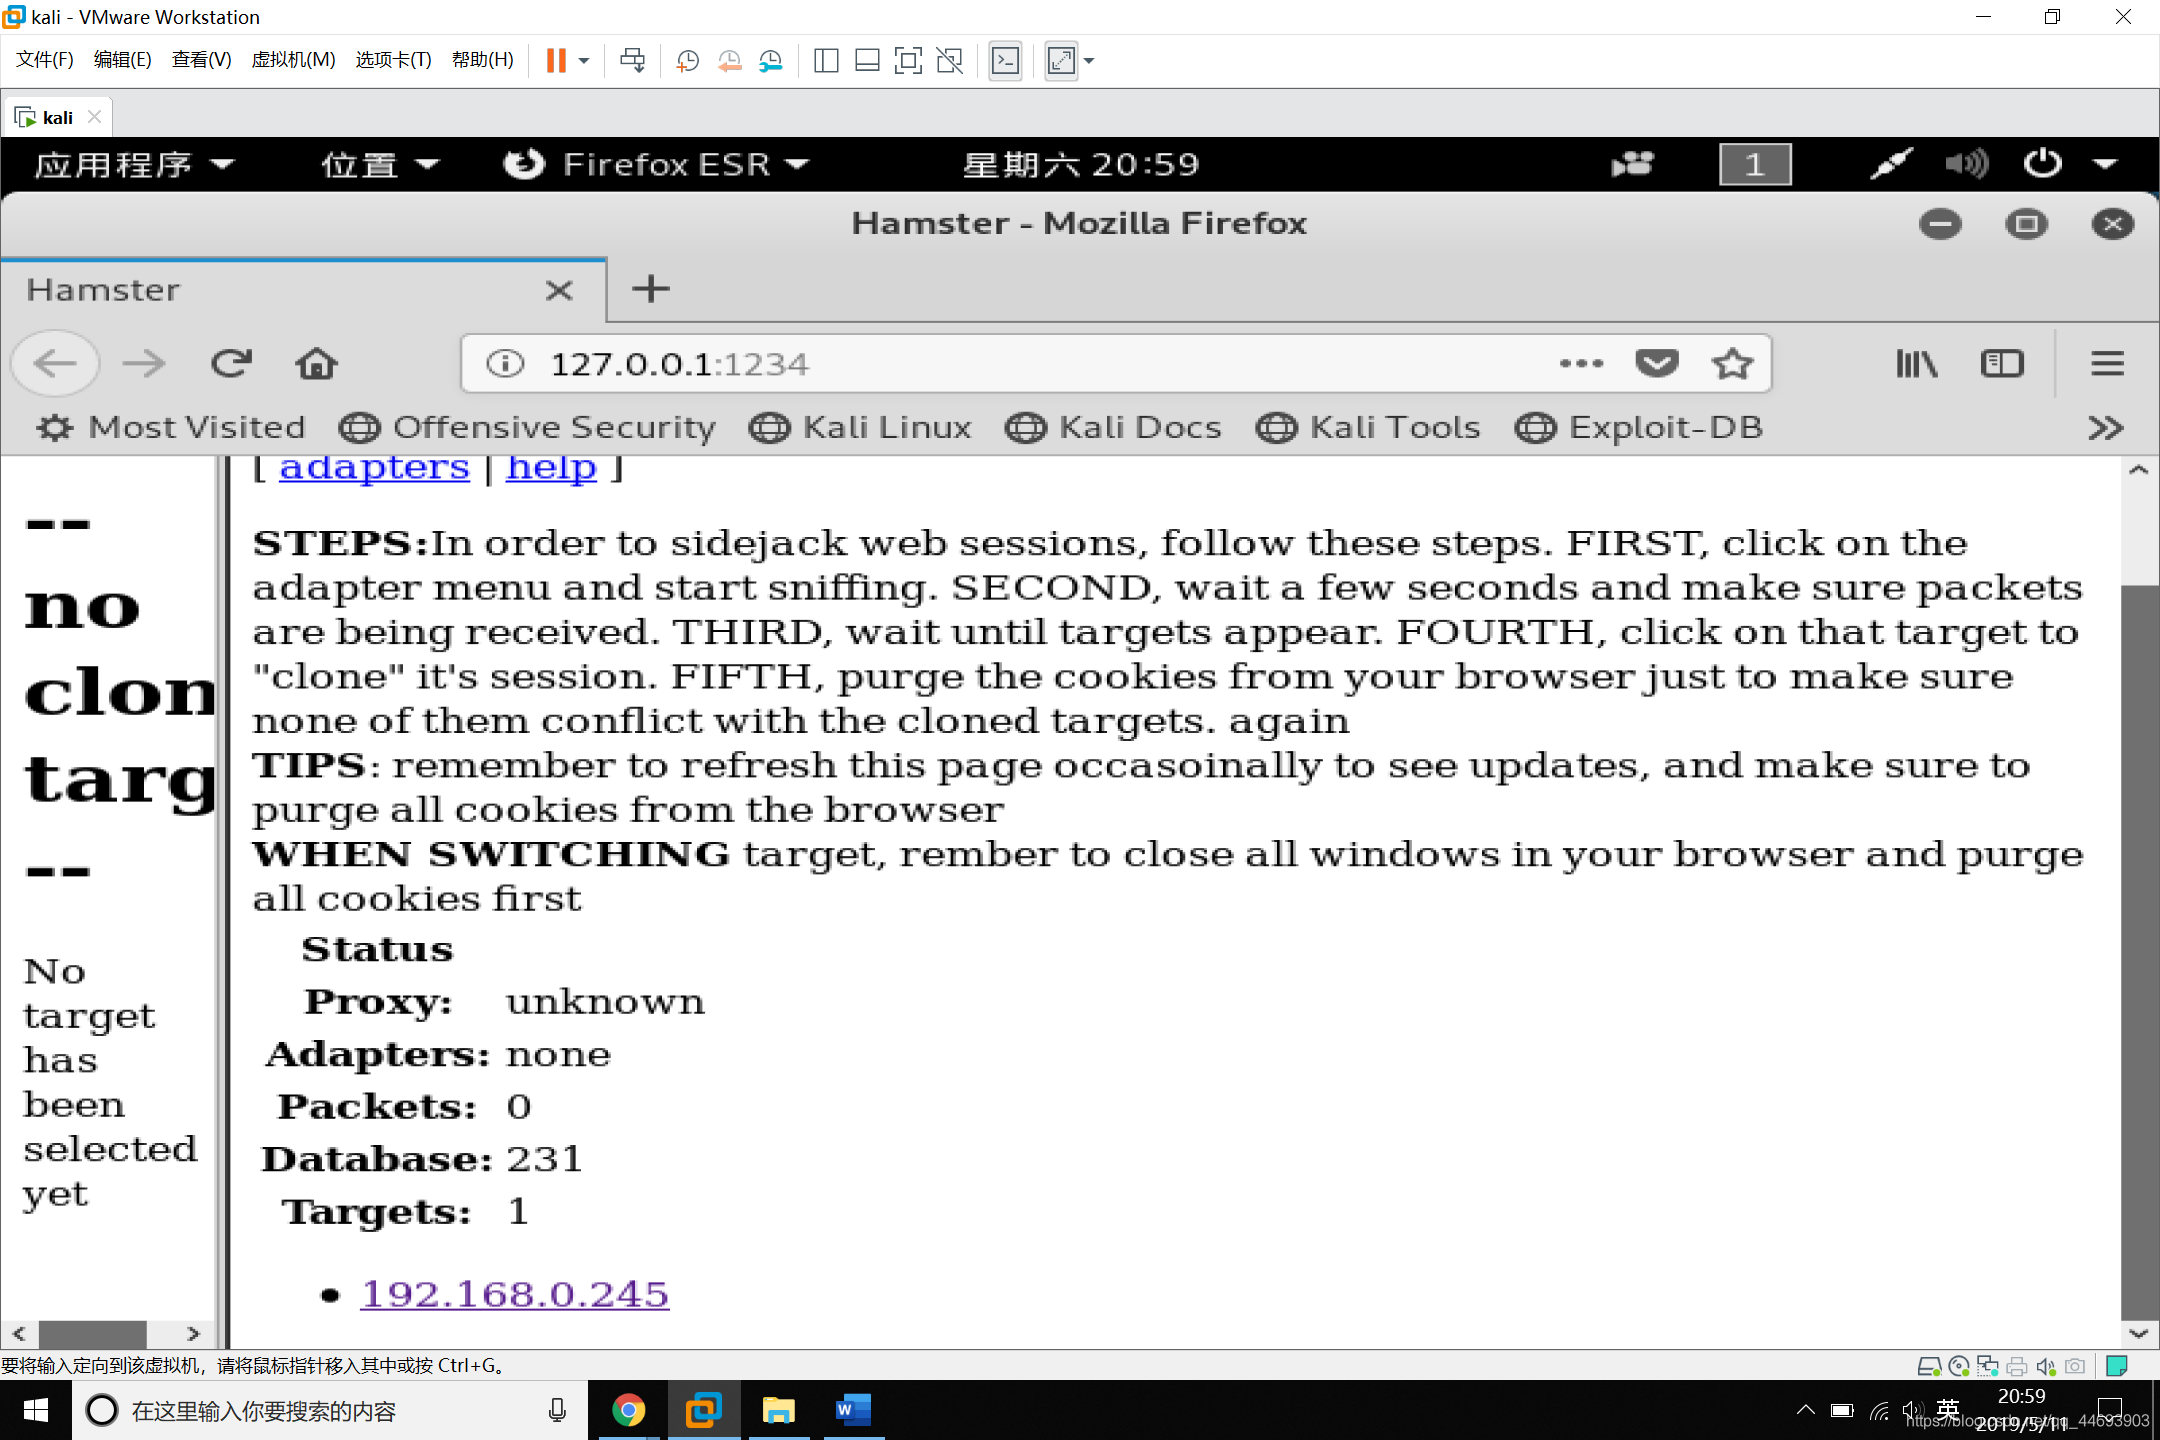The image size is (2160, 1440).
Task: Open the Kali Docs bookmark
Action: pos(1114,428)
